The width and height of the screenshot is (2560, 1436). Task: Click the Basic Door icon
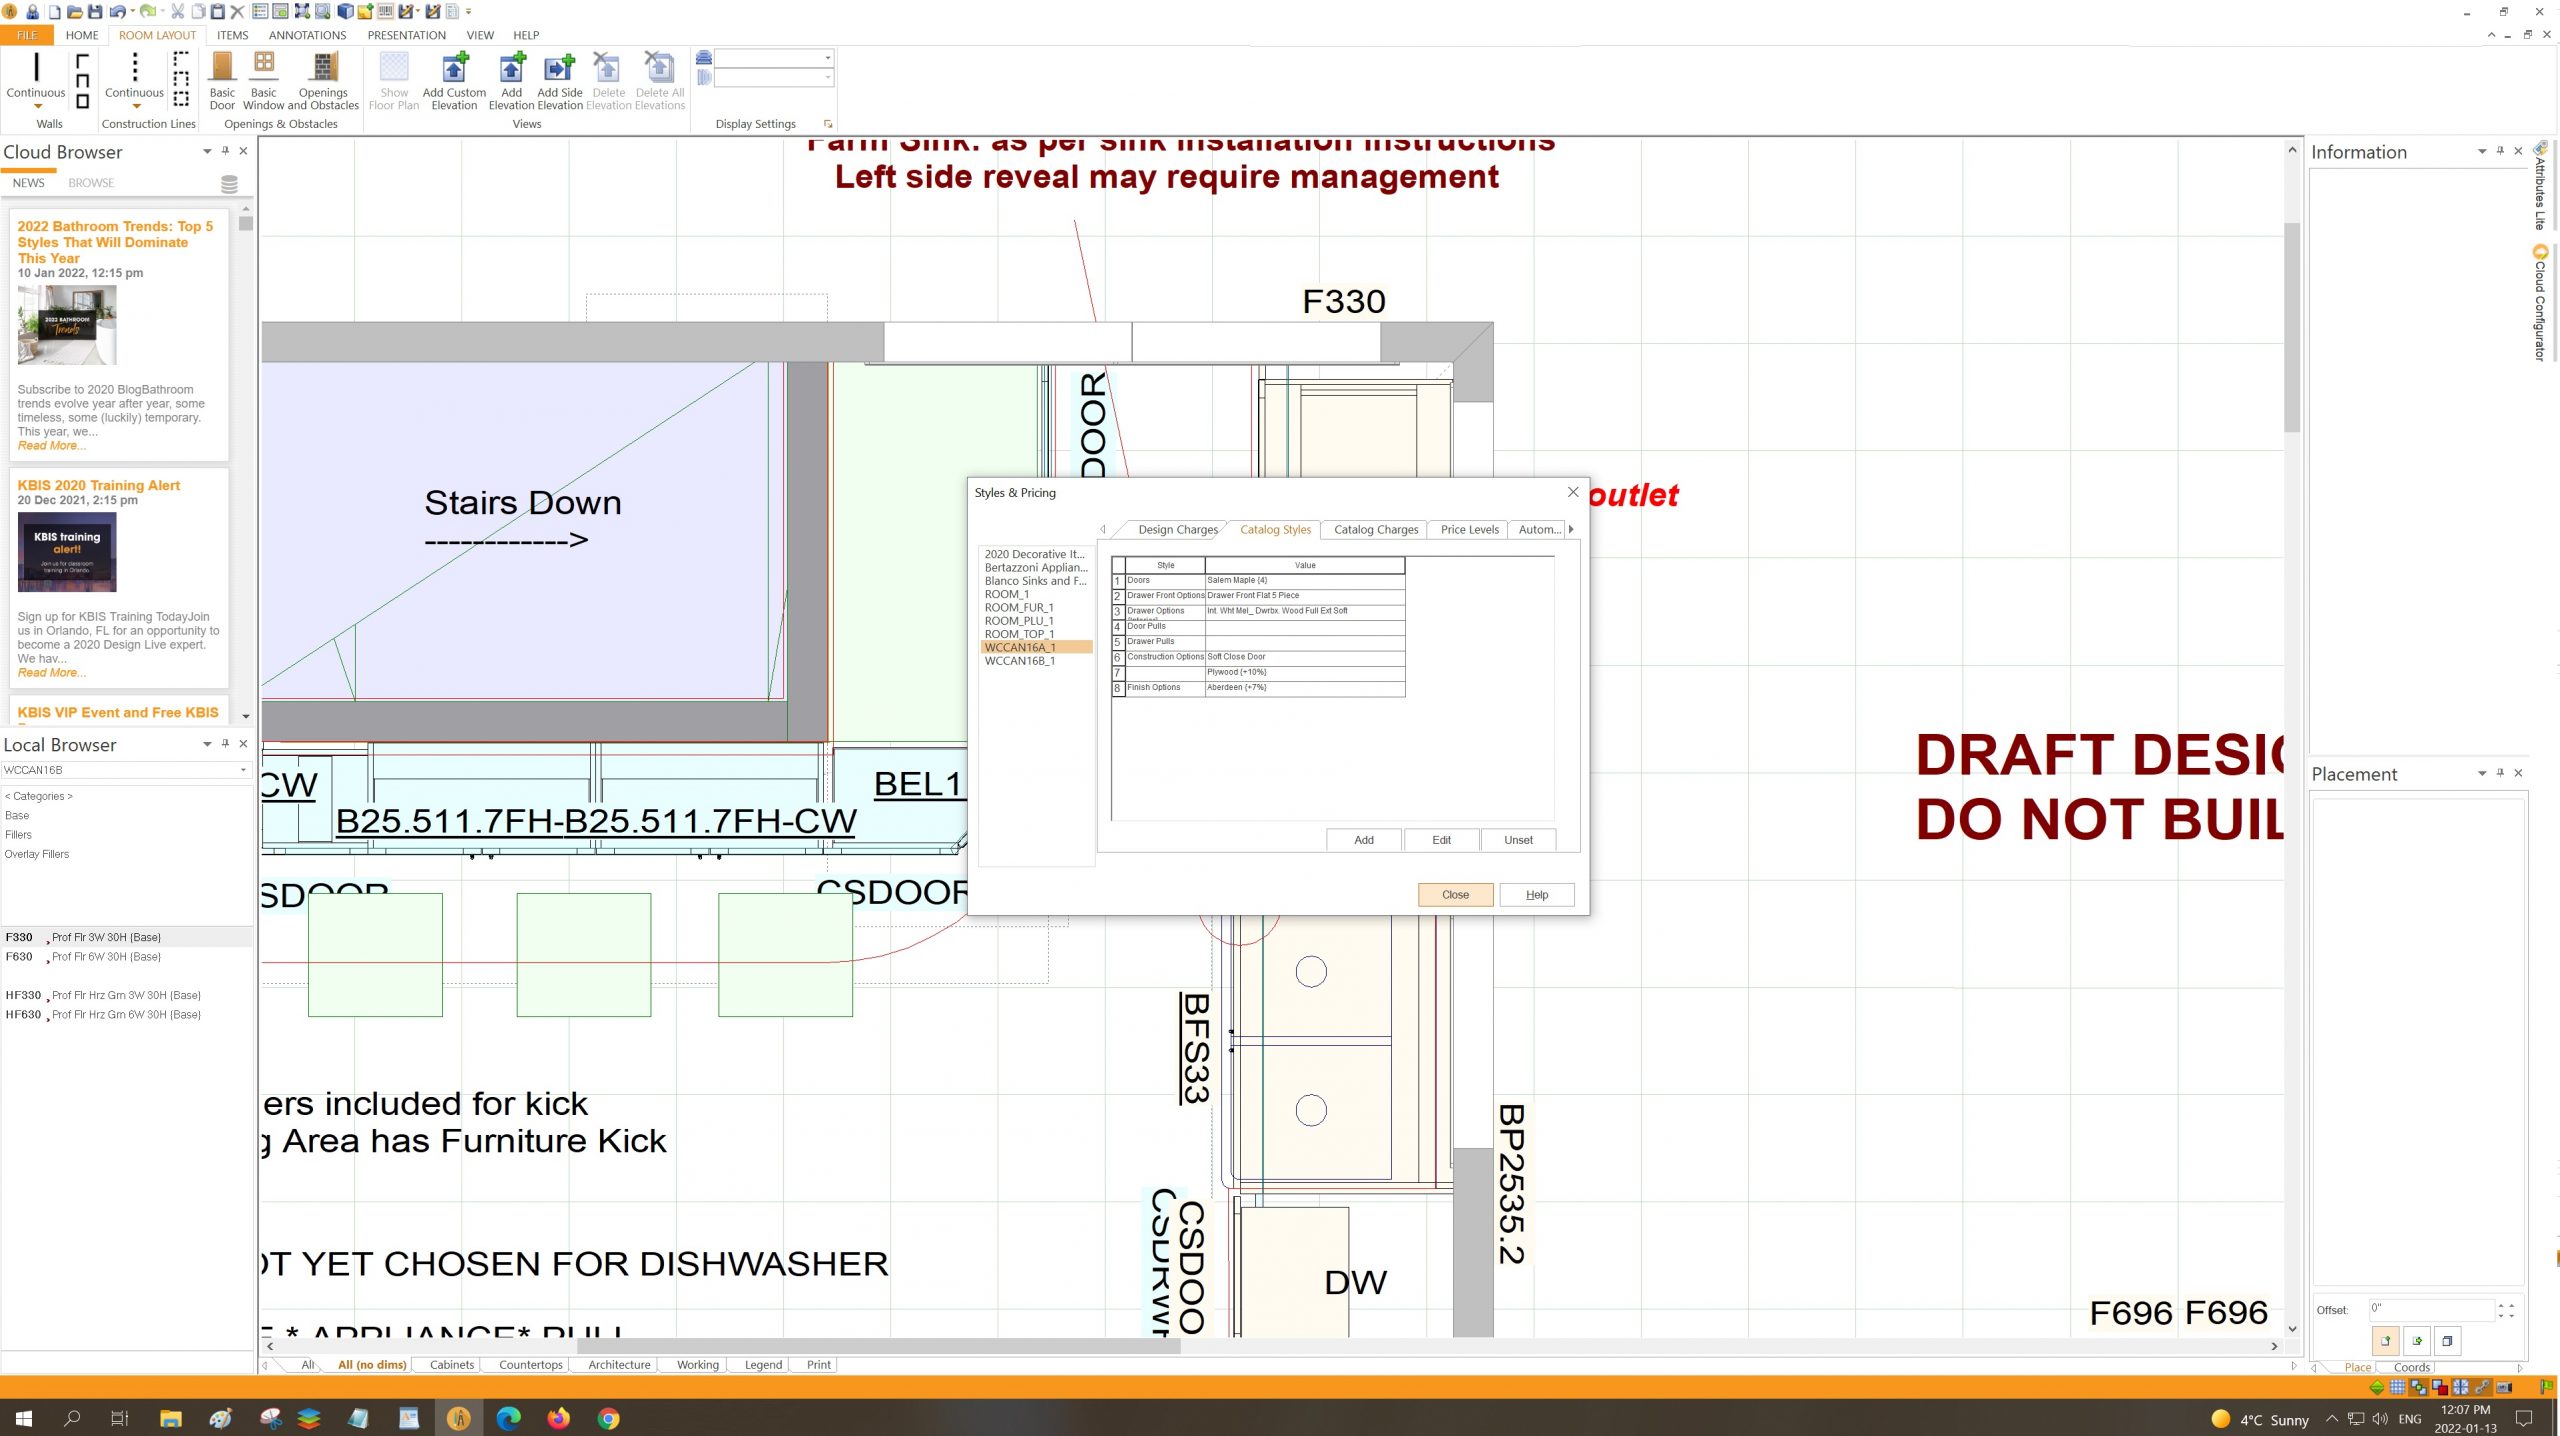pos(222,68)
